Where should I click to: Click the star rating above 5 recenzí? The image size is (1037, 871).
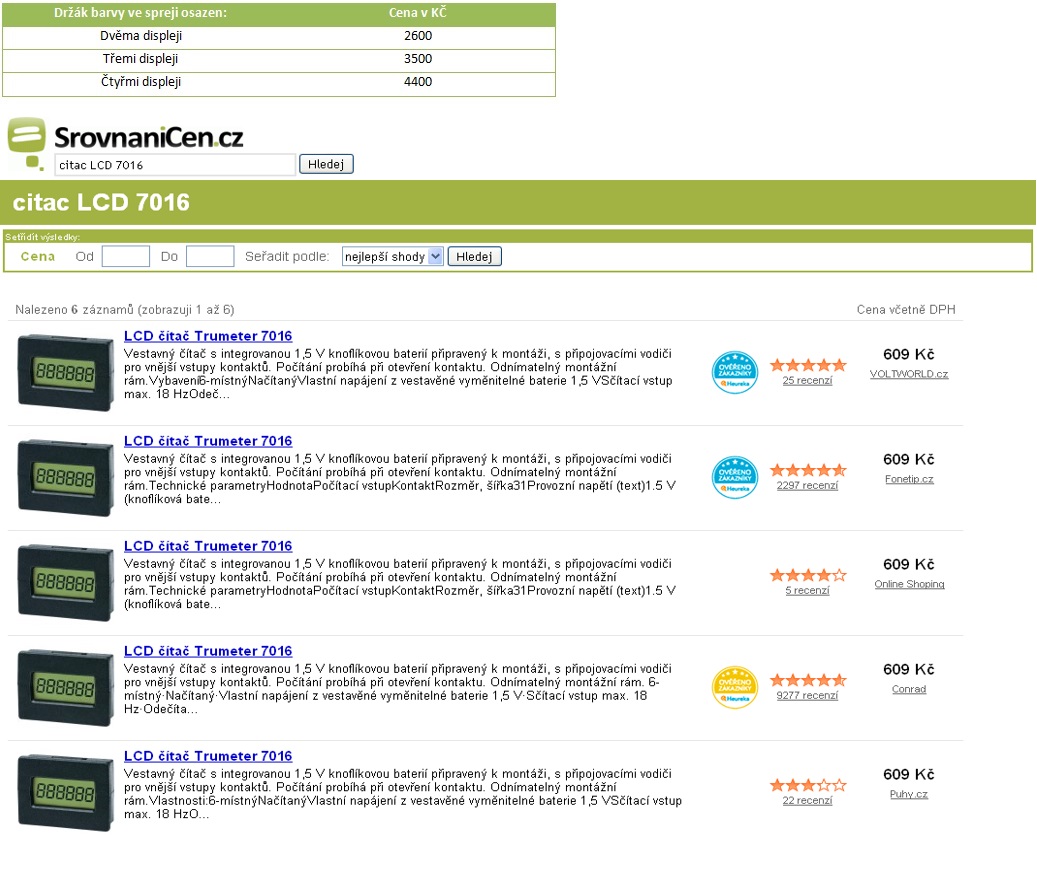pos(808,575)
